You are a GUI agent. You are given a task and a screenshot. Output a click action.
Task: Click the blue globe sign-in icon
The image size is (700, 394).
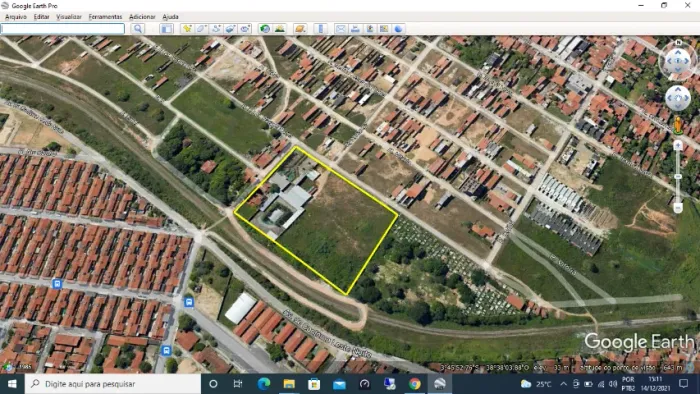(398, 29)
